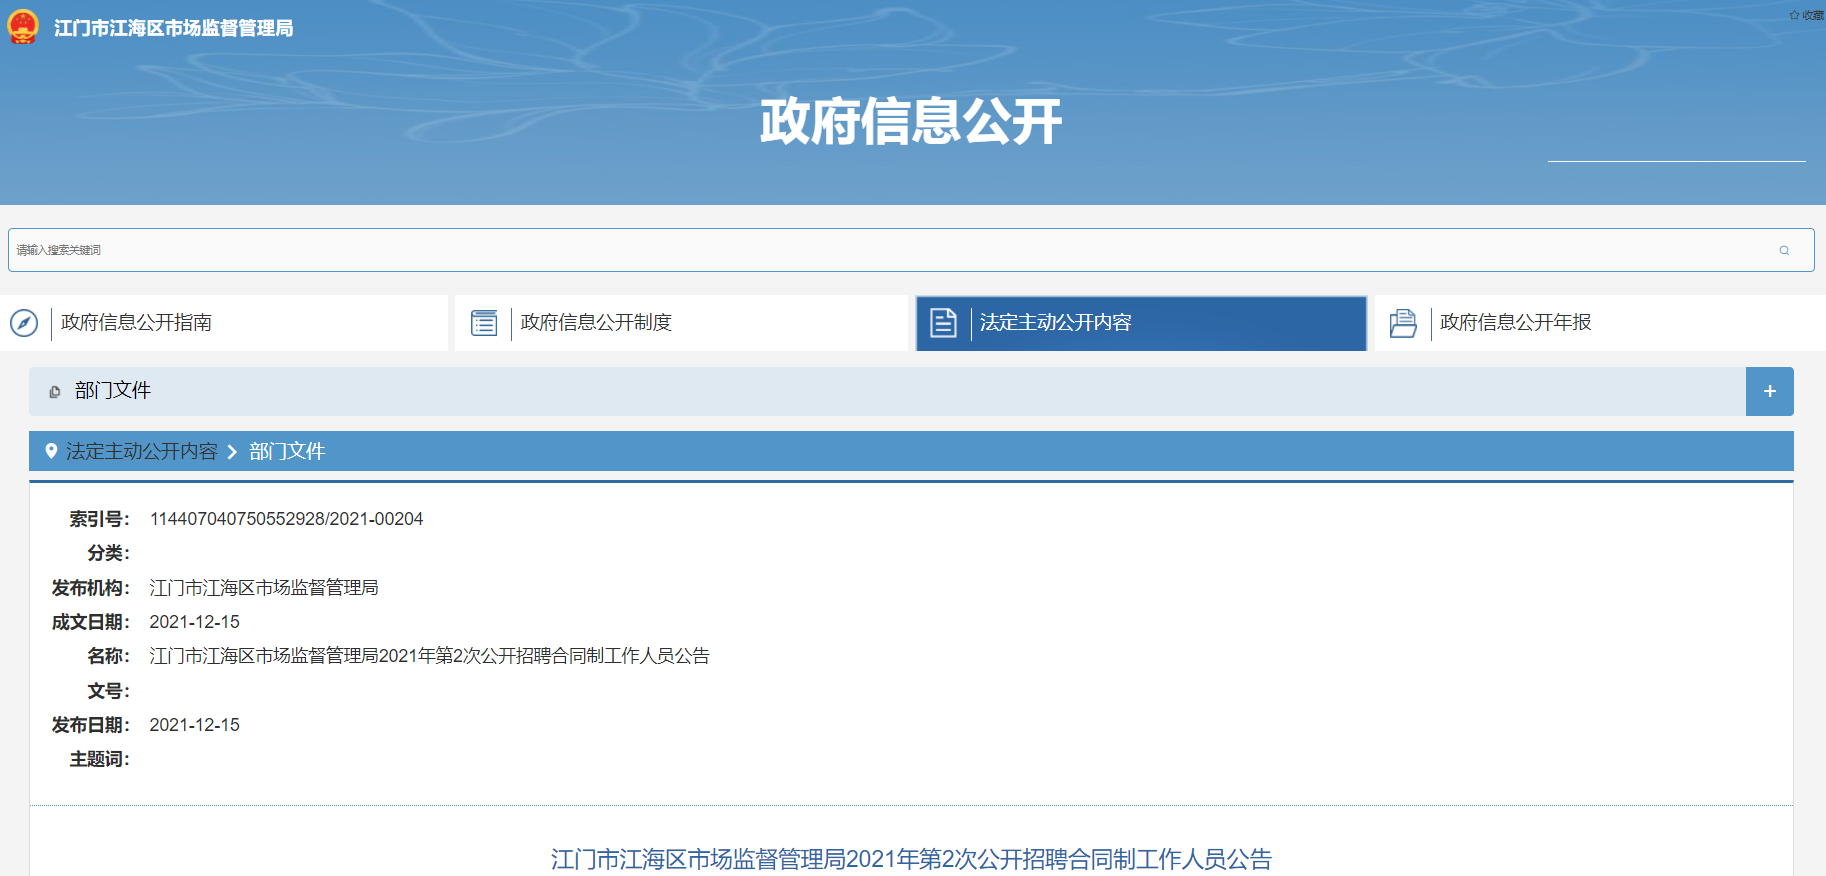Image resolution: width=1826 pixels, height=876 pixels.
Task: Switch to 政府信息公开指南 tab
Action: [x=136, y=323]
